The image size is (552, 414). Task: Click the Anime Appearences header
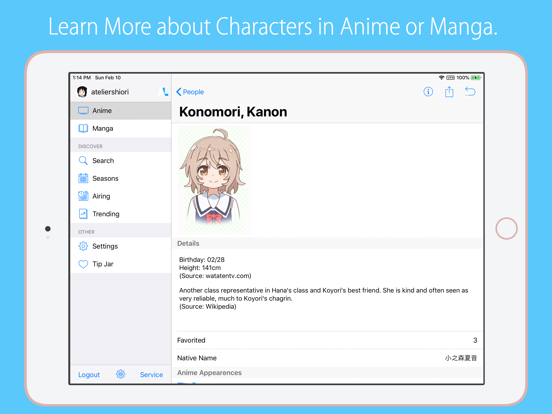coord(328,373)
